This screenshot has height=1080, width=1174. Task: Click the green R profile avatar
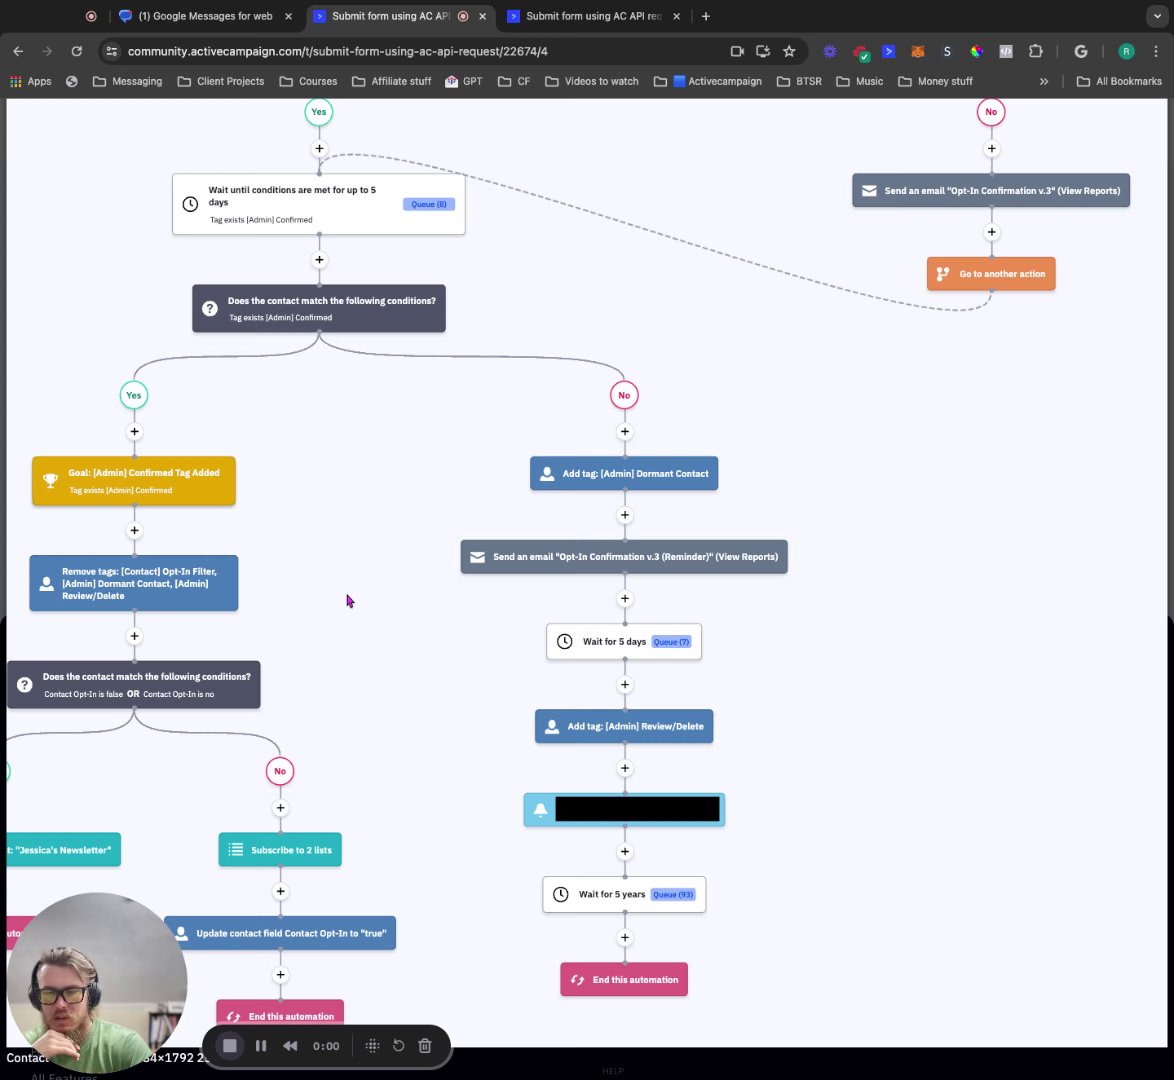point(1126,51)
